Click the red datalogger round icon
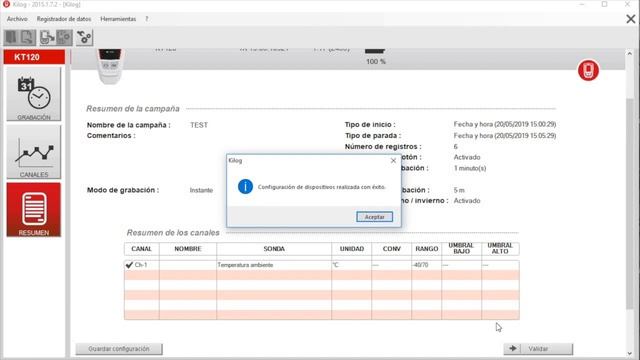The height and width of the screenshot is (360, 640). [x=588, y=71]
